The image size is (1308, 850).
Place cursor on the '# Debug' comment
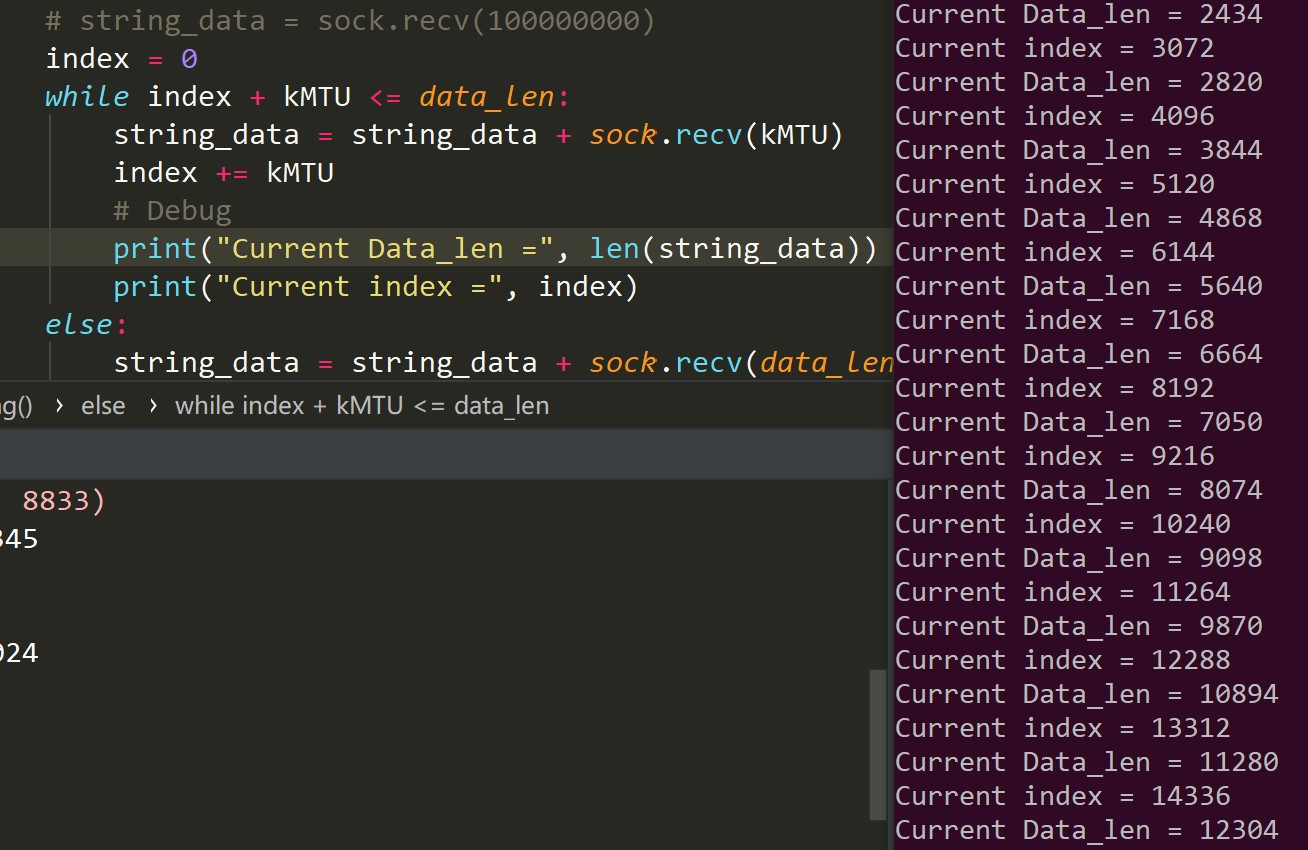pos(172,211)
